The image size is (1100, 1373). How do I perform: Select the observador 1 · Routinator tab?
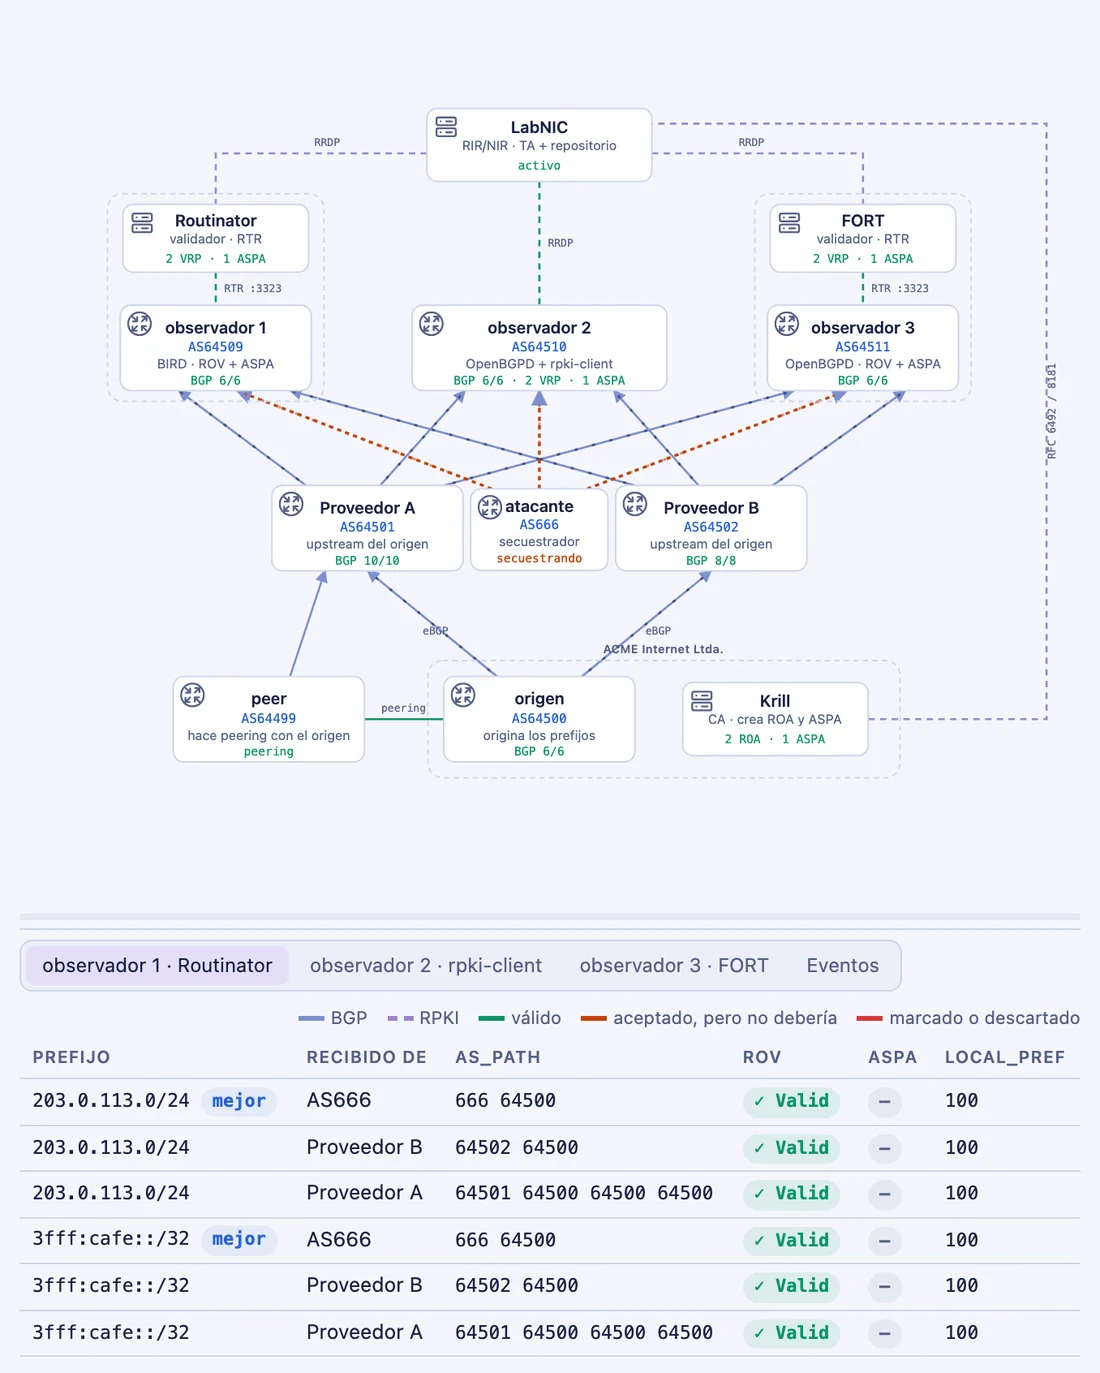(157, 965)
